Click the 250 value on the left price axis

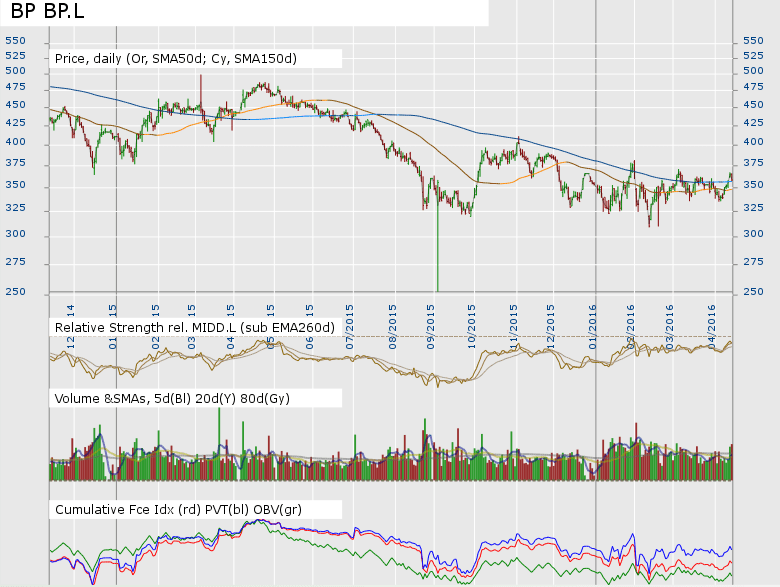tap(15, 292)
